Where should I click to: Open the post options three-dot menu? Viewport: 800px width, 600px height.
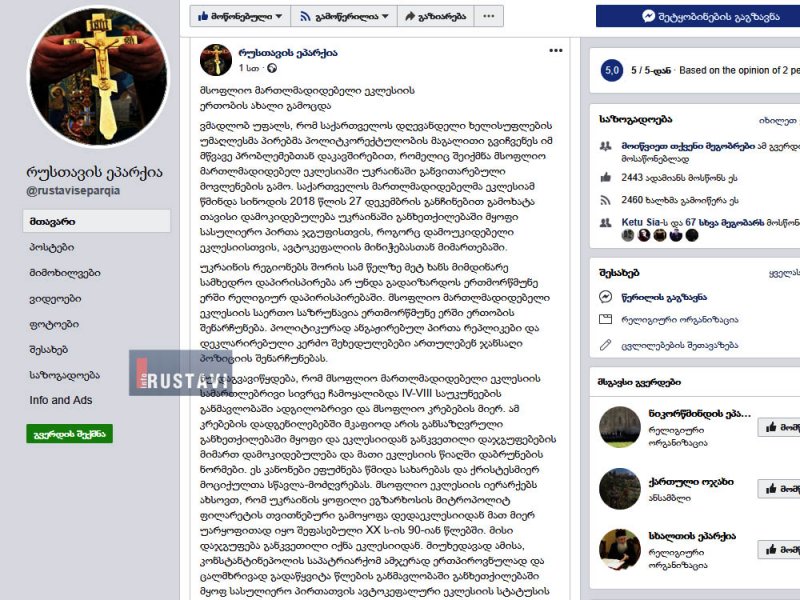[556, 51]
